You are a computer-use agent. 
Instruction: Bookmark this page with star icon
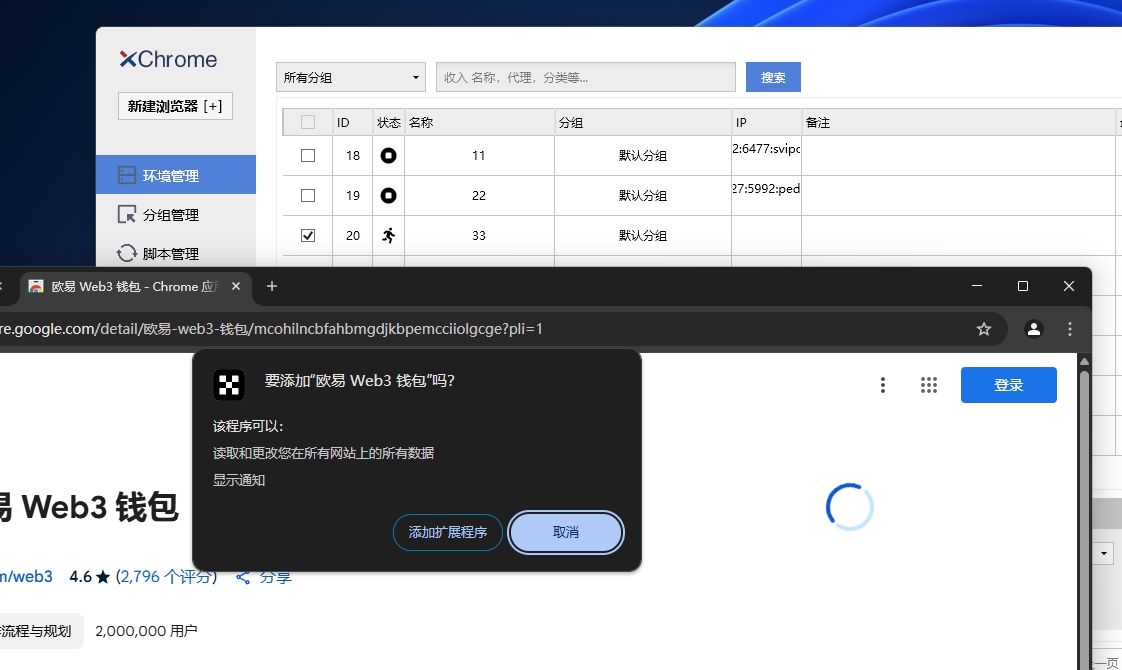coord(984,329)
